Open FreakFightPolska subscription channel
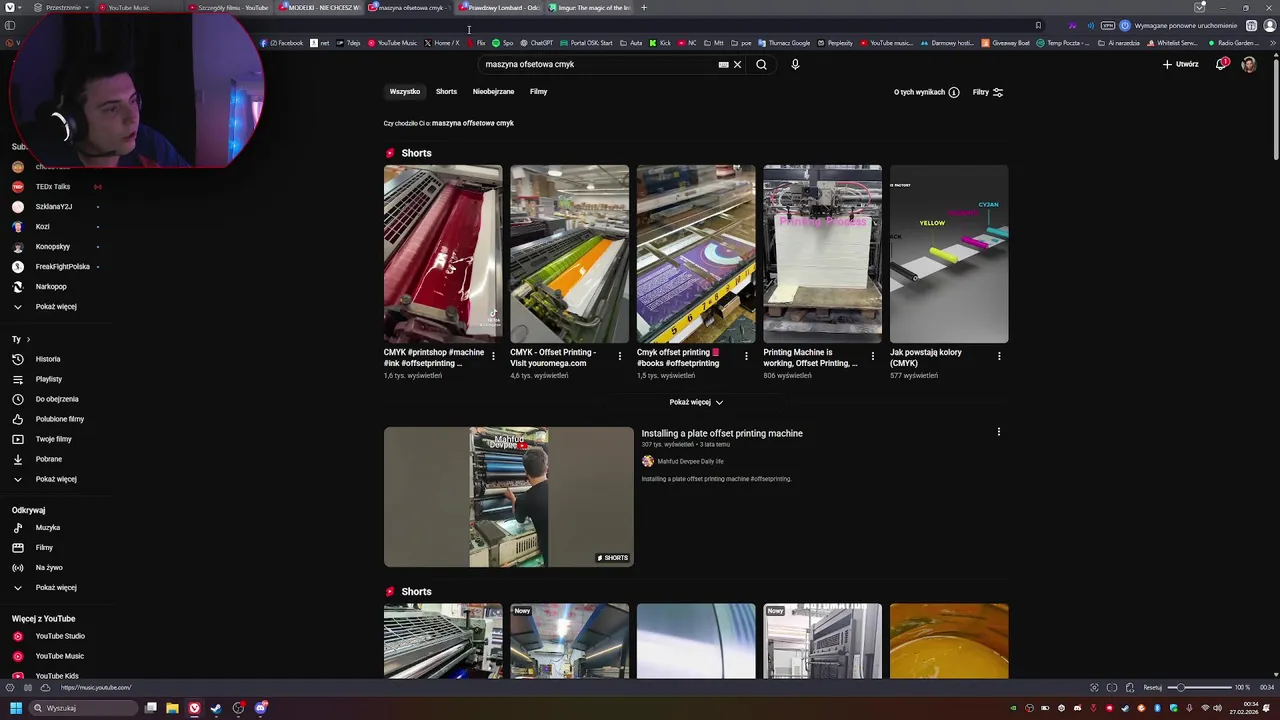Image resolution: width=1280 pixels, height=720 pixels. 63,267
